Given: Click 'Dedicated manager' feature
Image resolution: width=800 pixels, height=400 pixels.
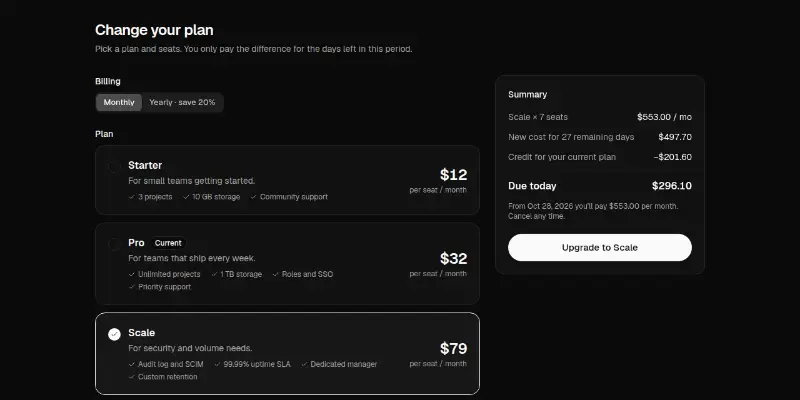Looking at the screenshot, I should click(x=339, y=364).
